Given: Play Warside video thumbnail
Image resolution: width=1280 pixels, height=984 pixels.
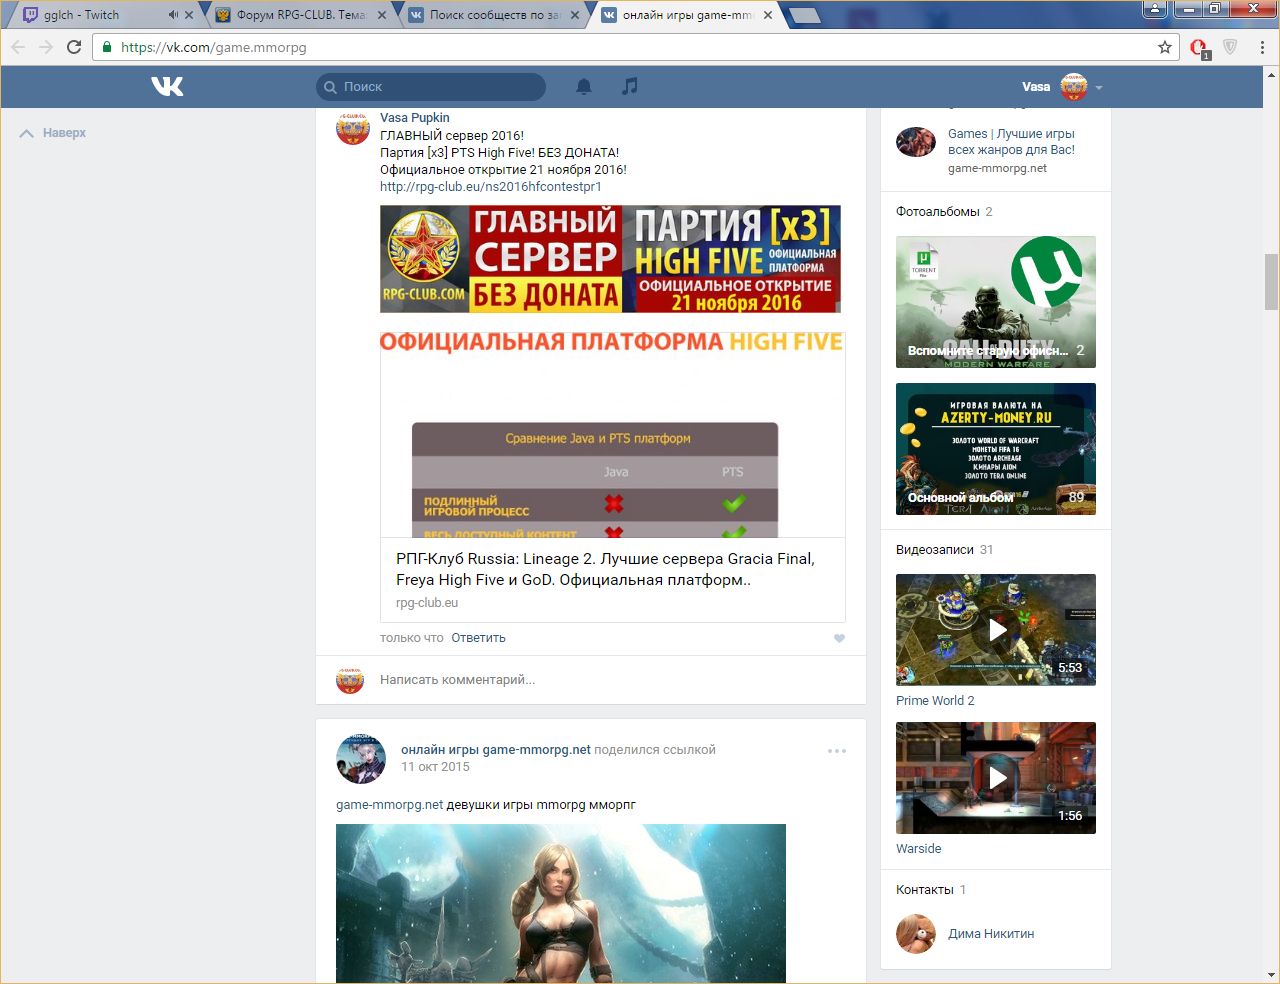Looking at the screenshot, I should (x=996, y=778).
